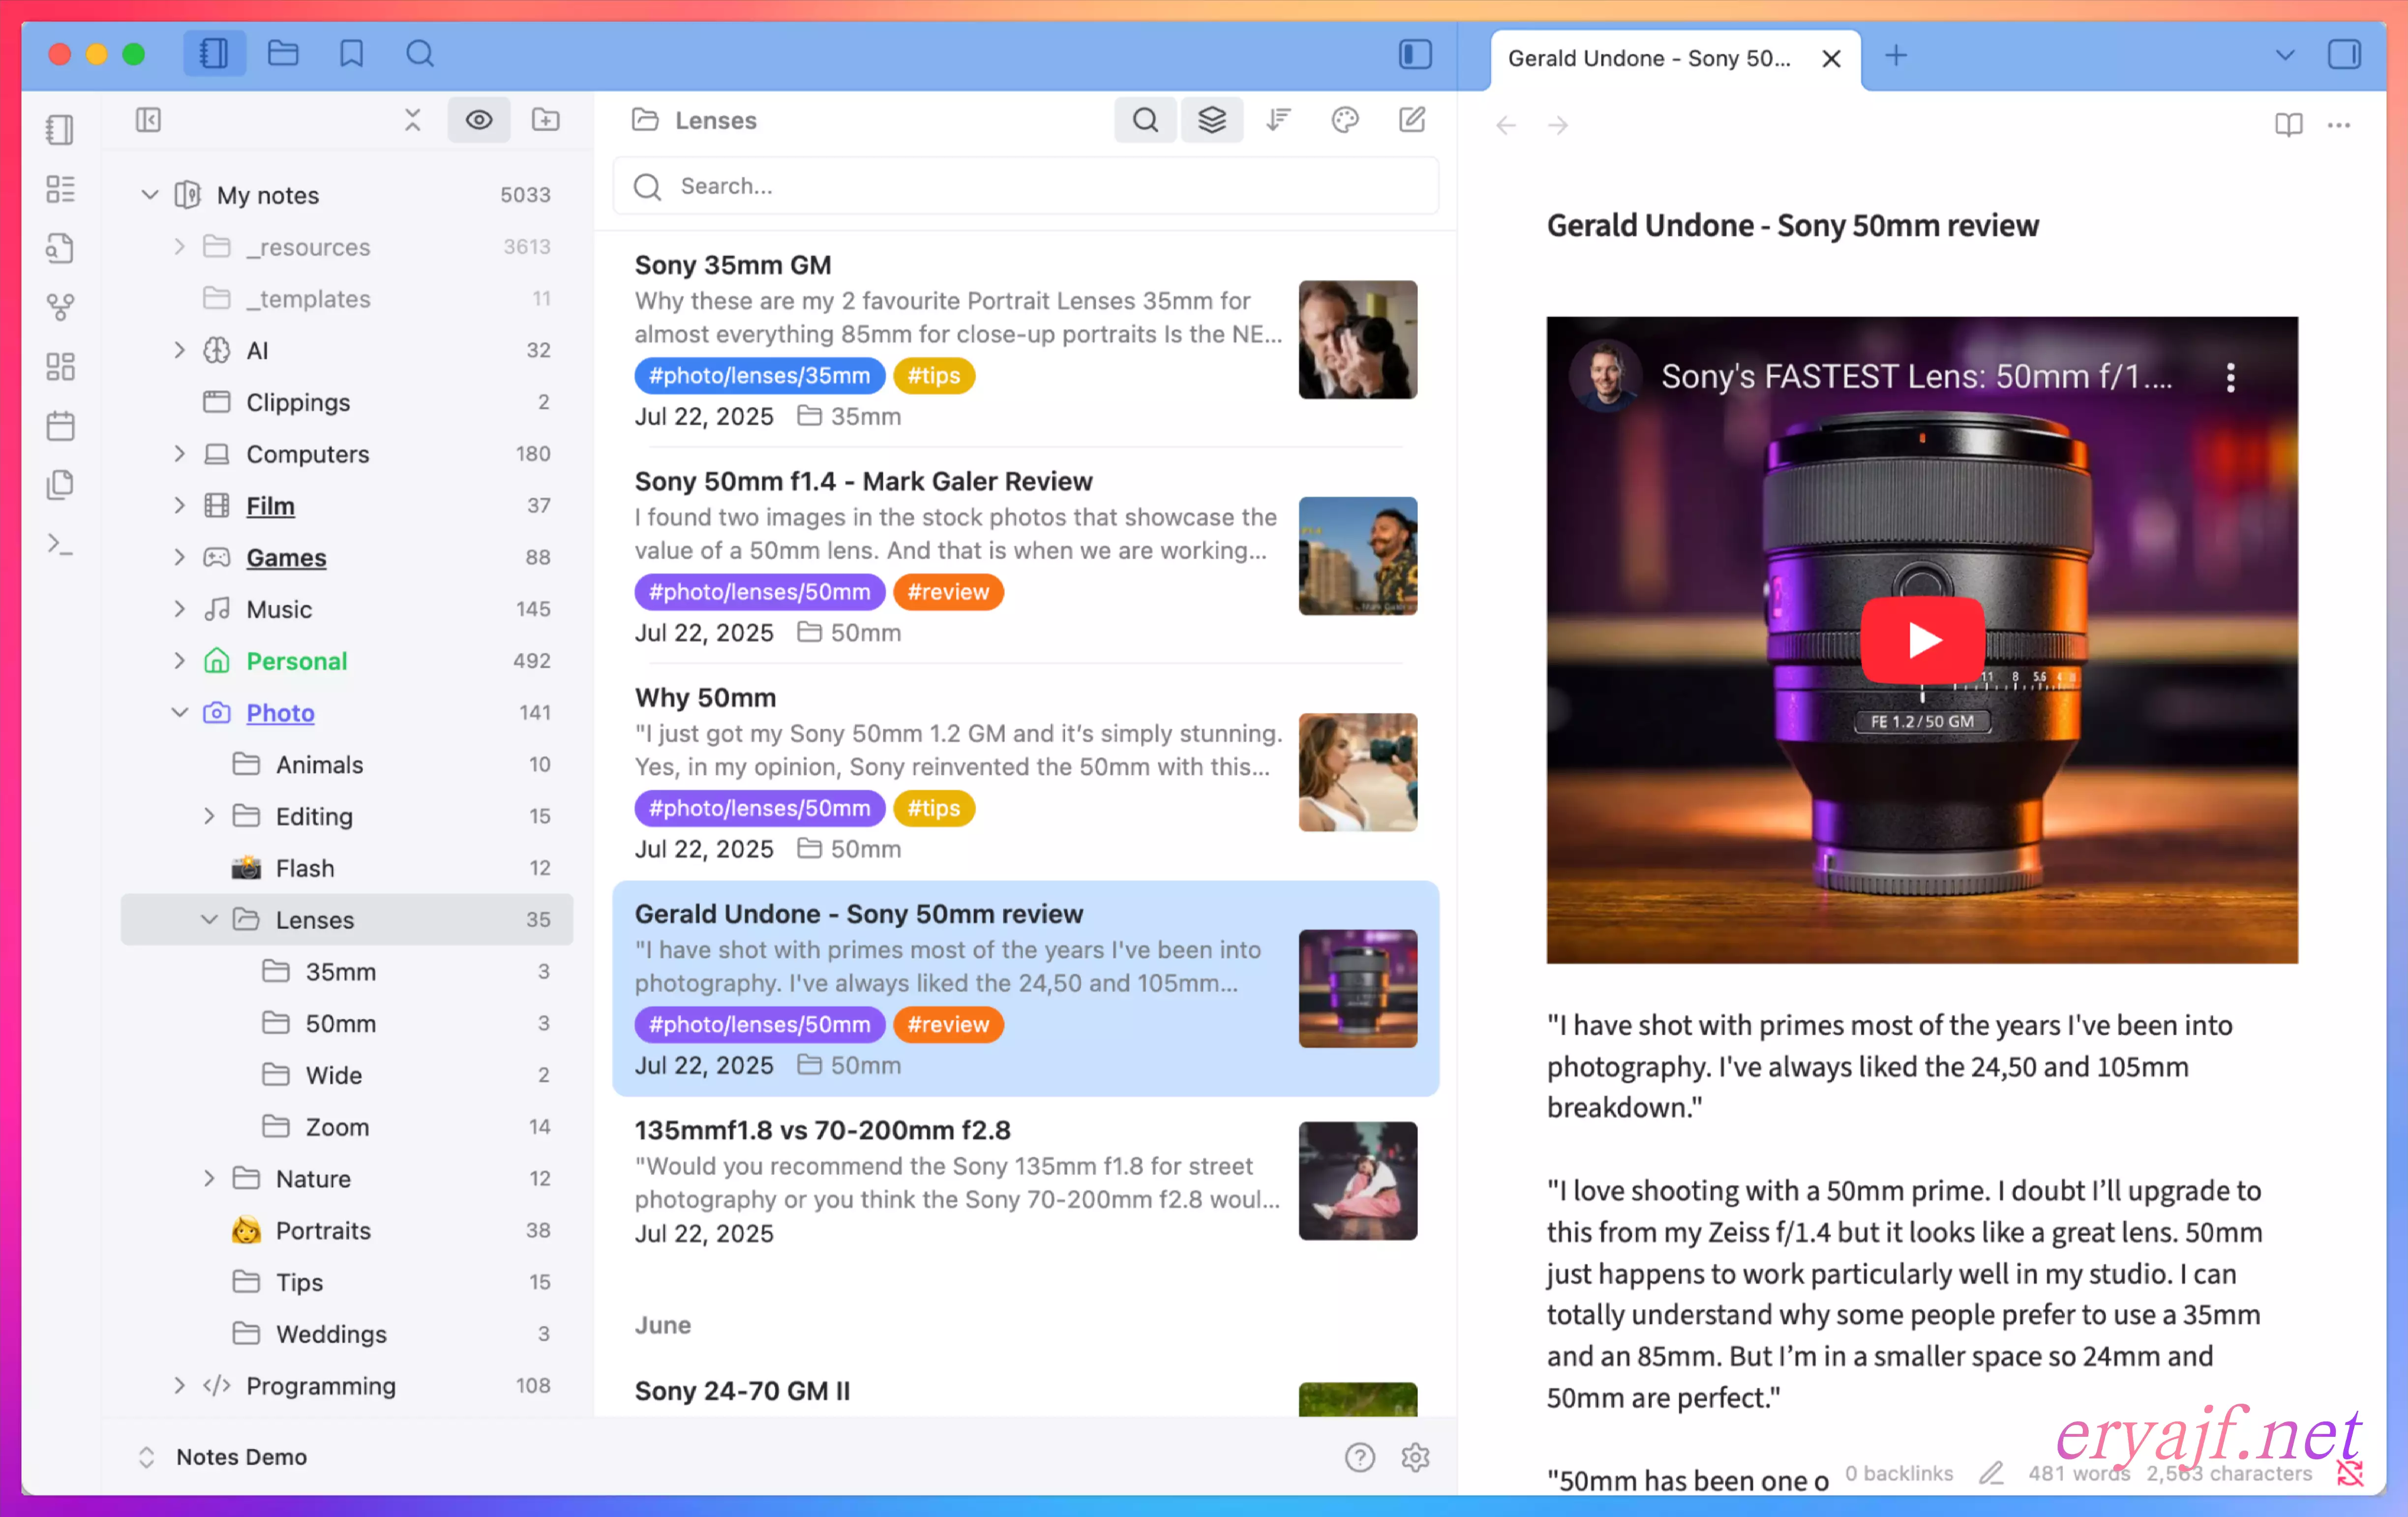The height and width of the screenshot is (1517, 2408).
Task: Toggle the eye visibility button in the navigator
Action: tap(478, 120)
